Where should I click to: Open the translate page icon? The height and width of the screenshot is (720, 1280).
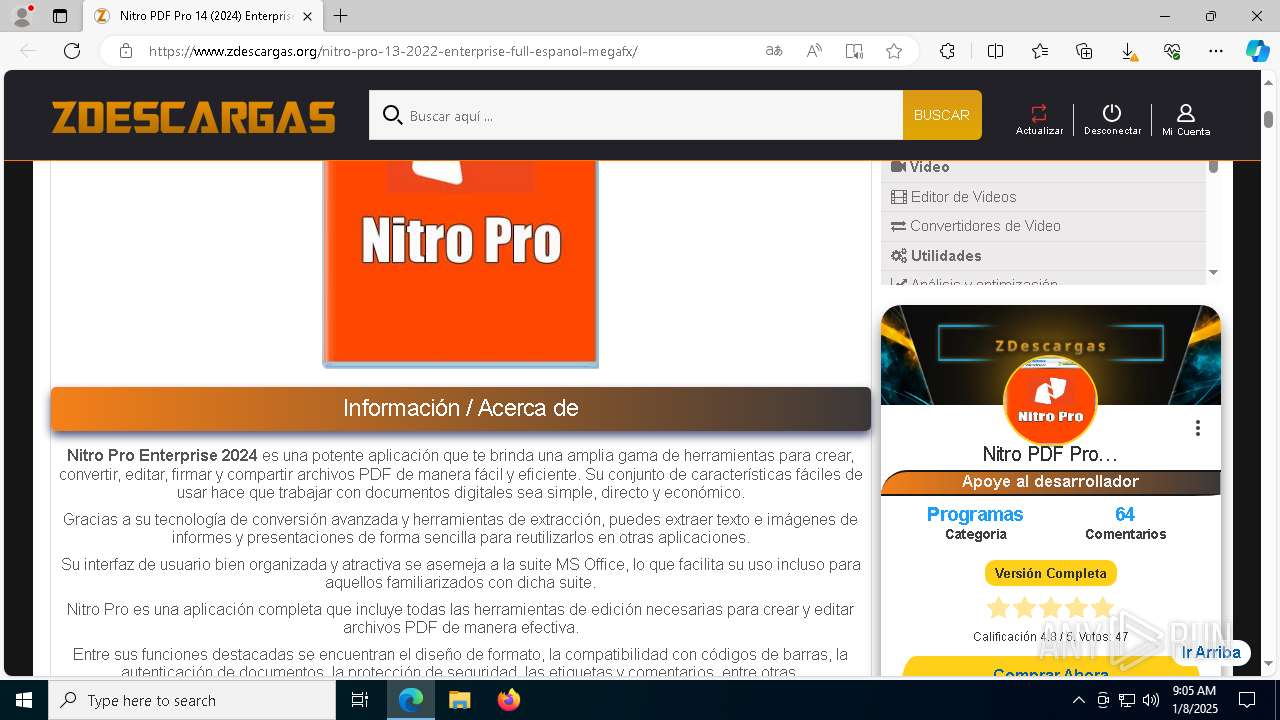(774, 51)
